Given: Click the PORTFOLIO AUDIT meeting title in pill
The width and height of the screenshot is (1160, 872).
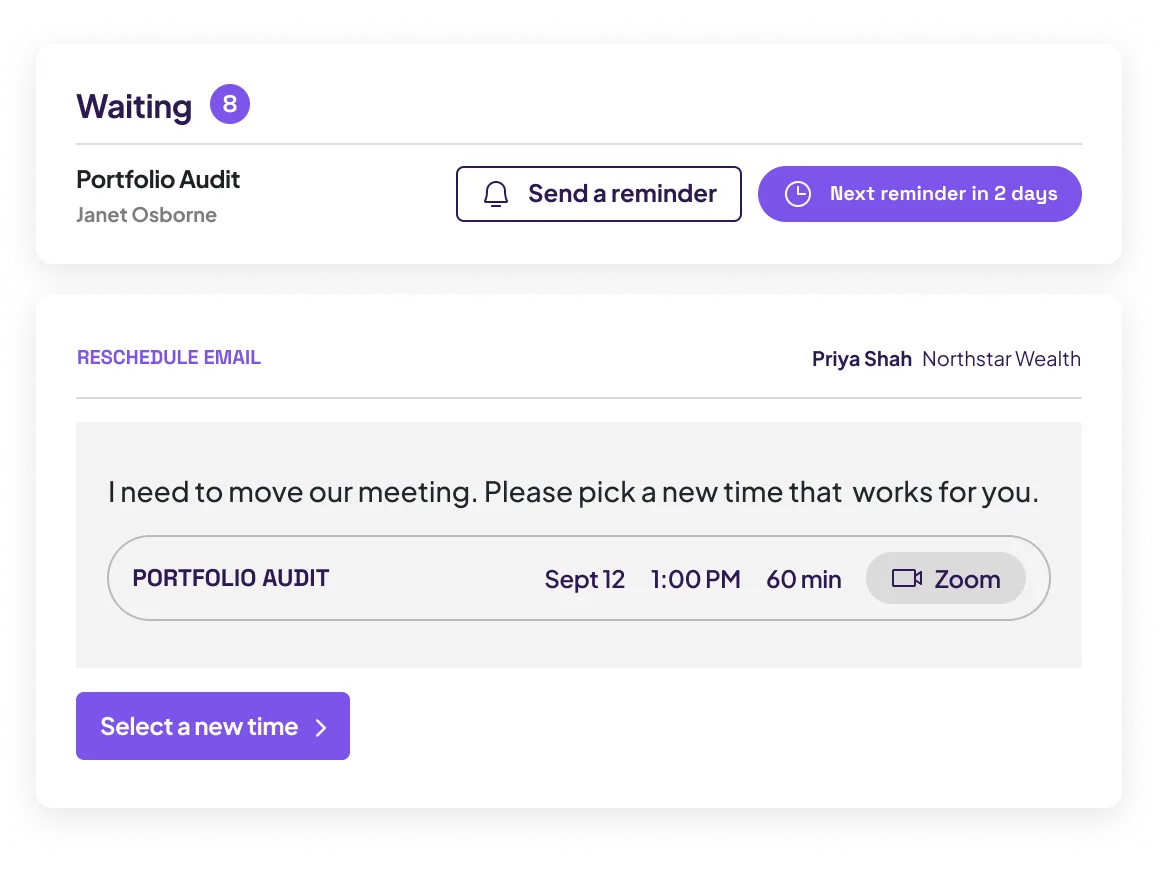Looking at the screenshot, I should (231, 578).
